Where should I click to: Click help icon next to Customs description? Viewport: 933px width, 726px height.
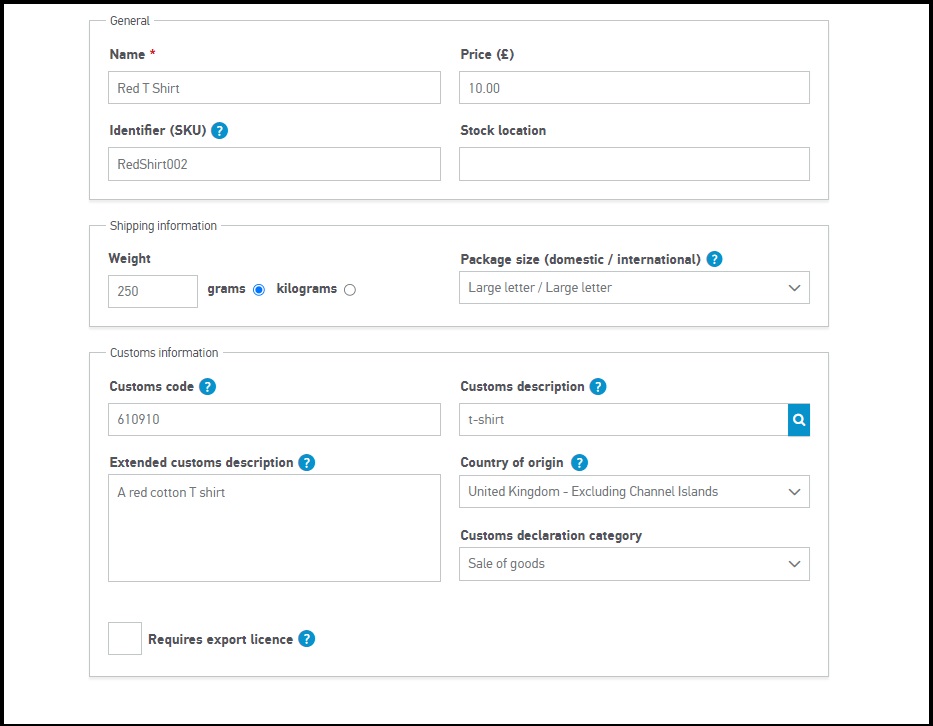click(x=598, y=387)
